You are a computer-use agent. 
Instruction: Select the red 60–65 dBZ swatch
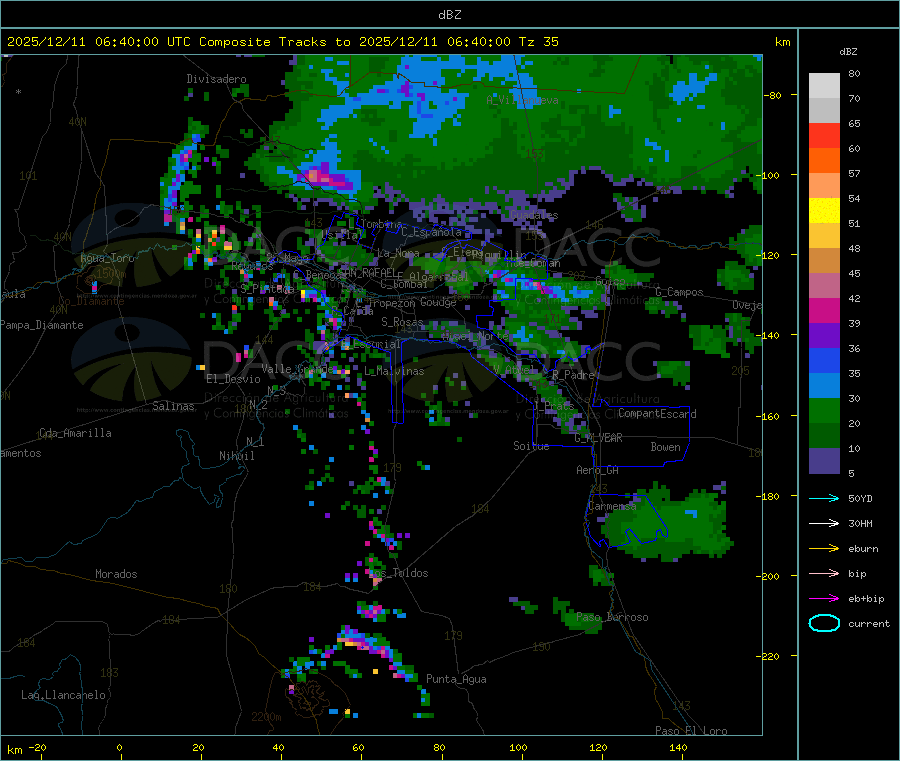(x=824, y=135)
